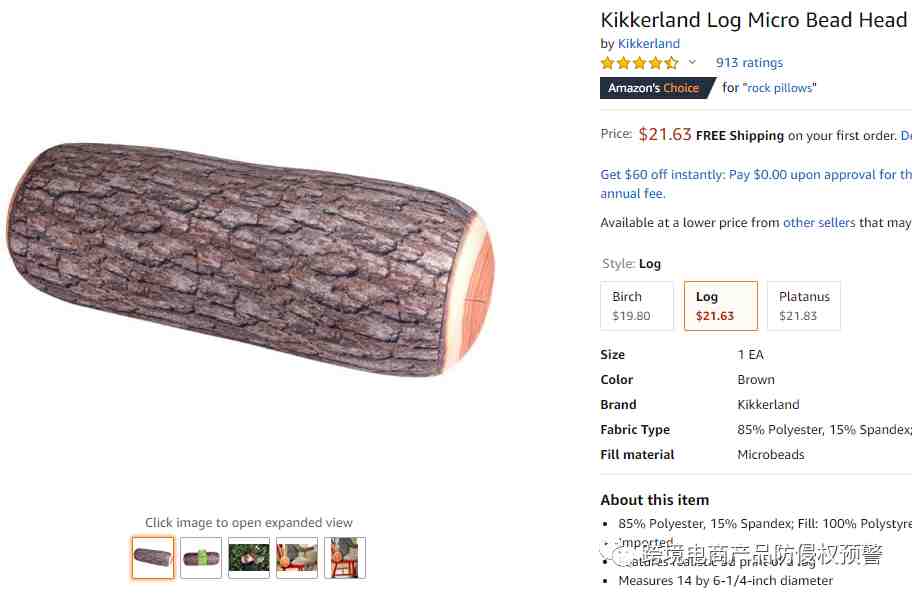
Task: Select the Log style at $21.63
Action: coord(720,306)
